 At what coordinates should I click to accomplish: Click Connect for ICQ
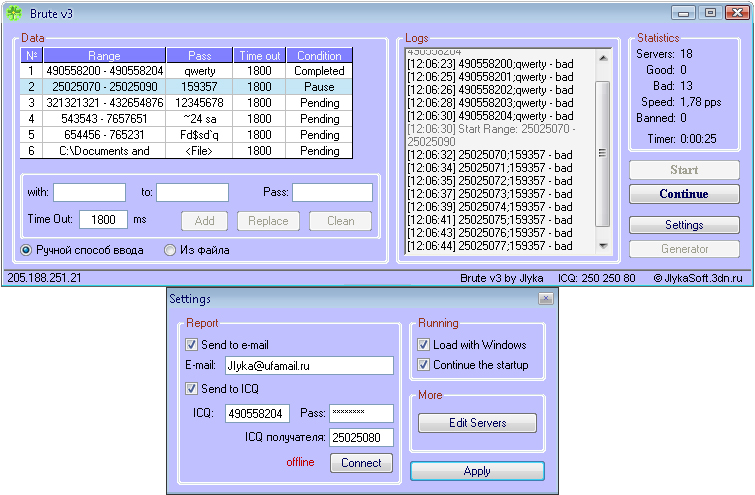[x=361, y=463]
